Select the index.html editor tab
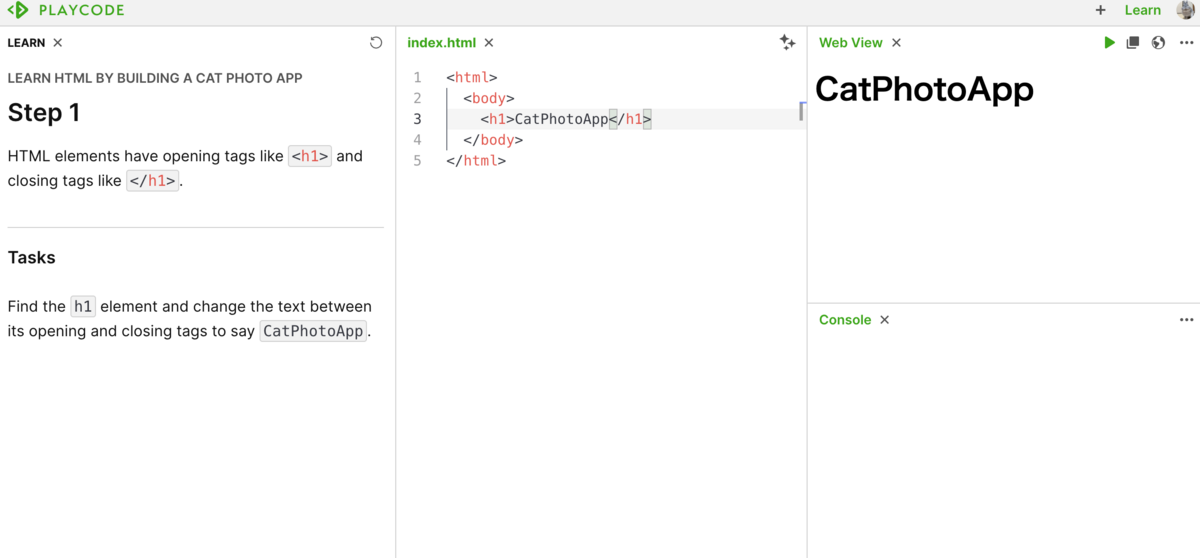This screenshot has height=558, width=1200. click(441, 43)
